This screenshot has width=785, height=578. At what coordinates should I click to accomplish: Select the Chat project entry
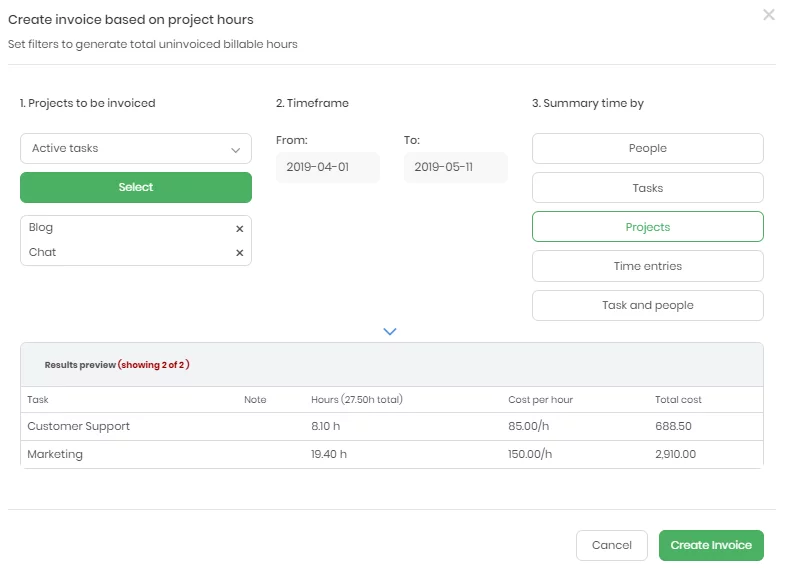click(42, 252)
